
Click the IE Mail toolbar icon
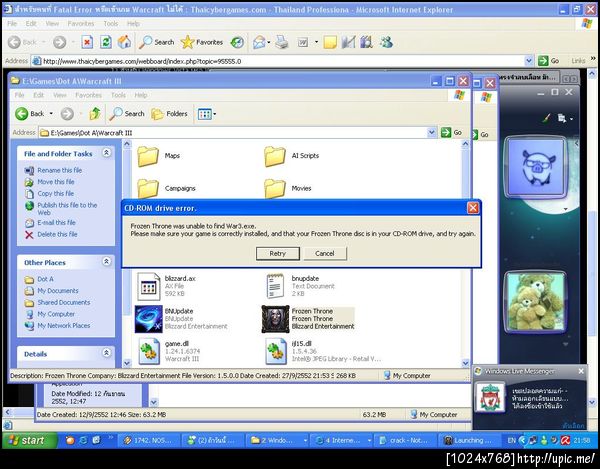[259, 42]
